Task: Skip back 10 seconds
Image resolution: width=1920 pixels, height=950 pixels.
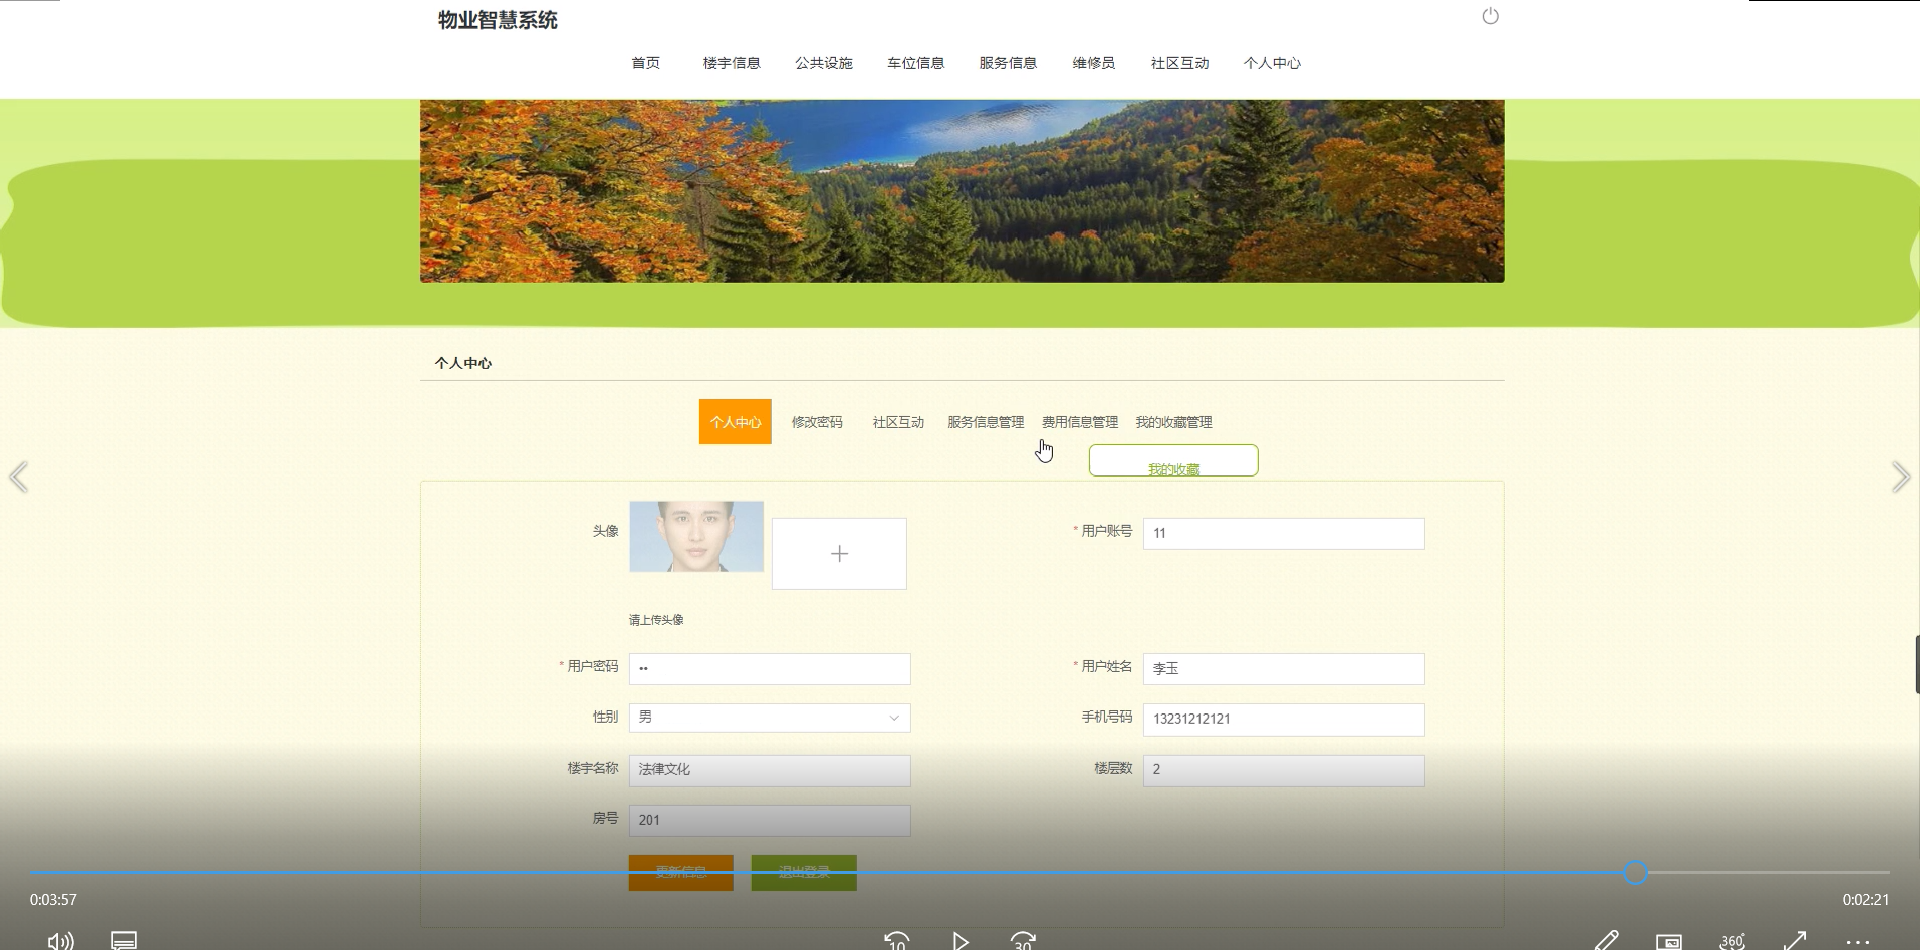Action: [897, 940]
